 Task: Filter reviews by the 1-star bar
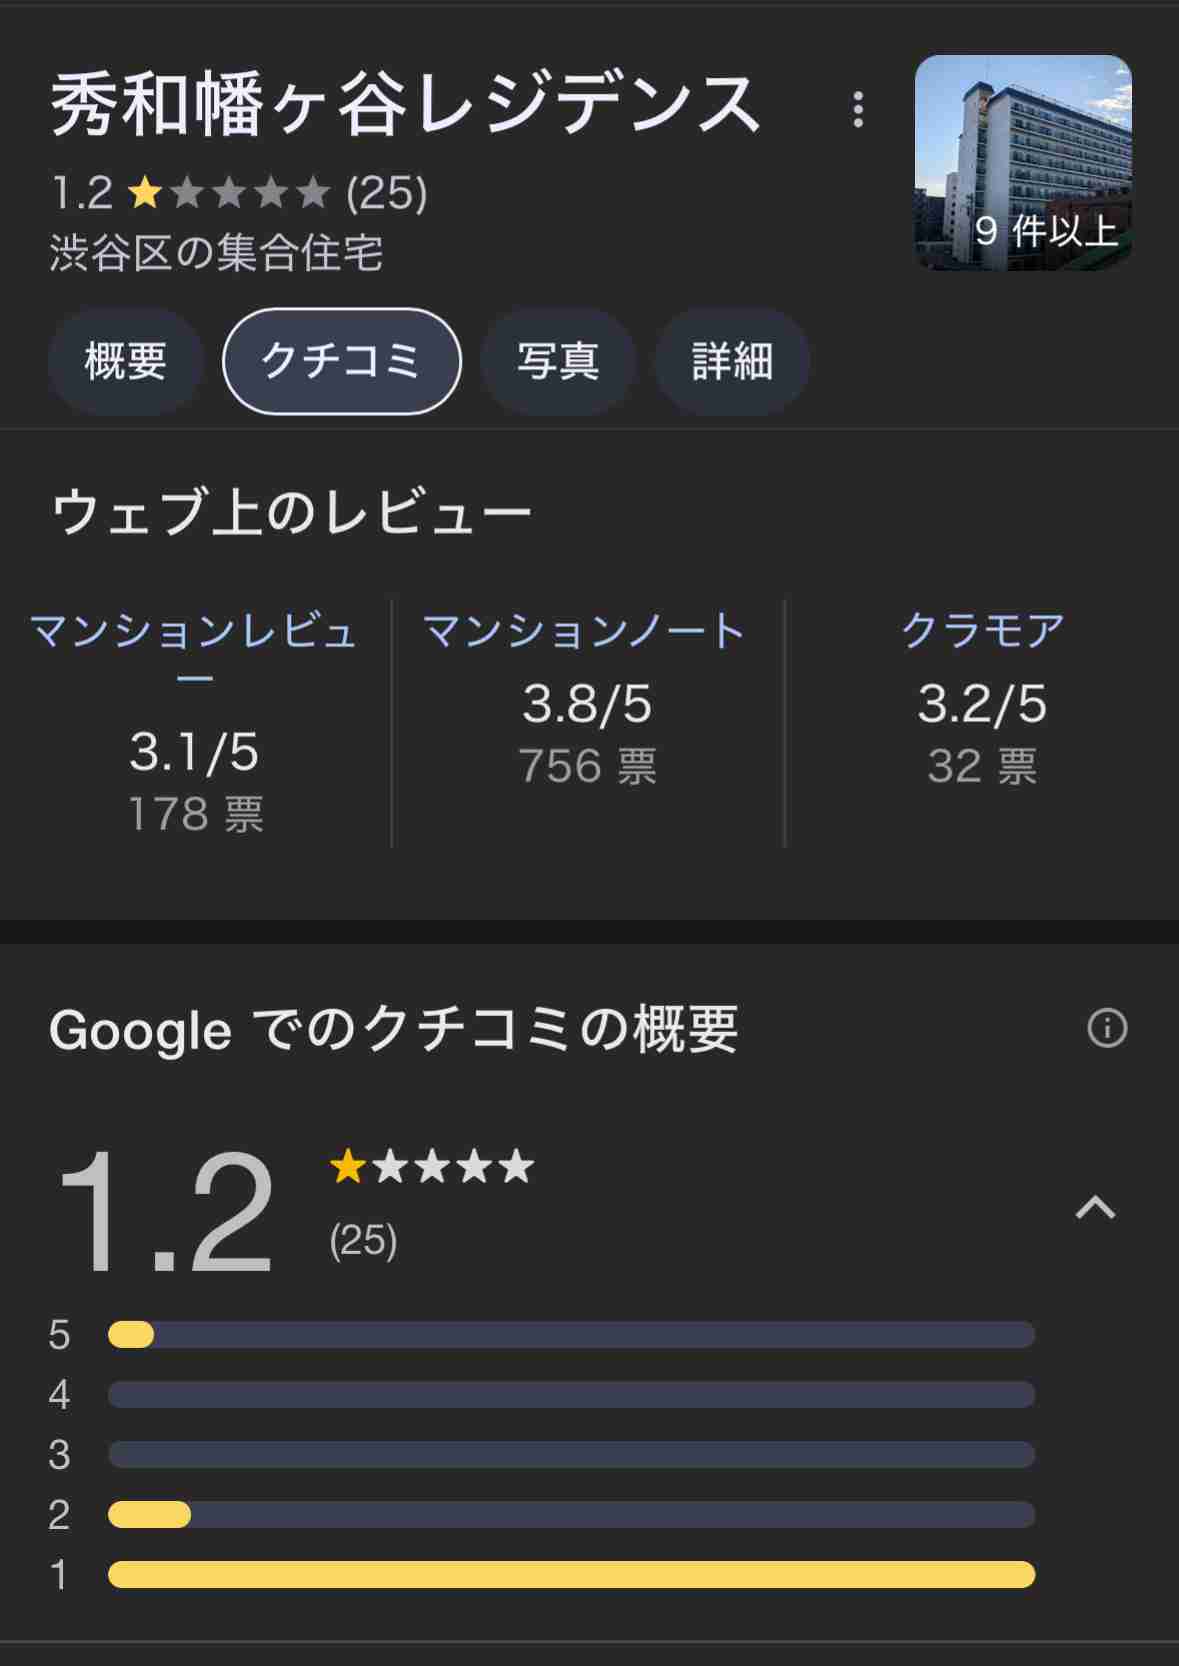571,1575
